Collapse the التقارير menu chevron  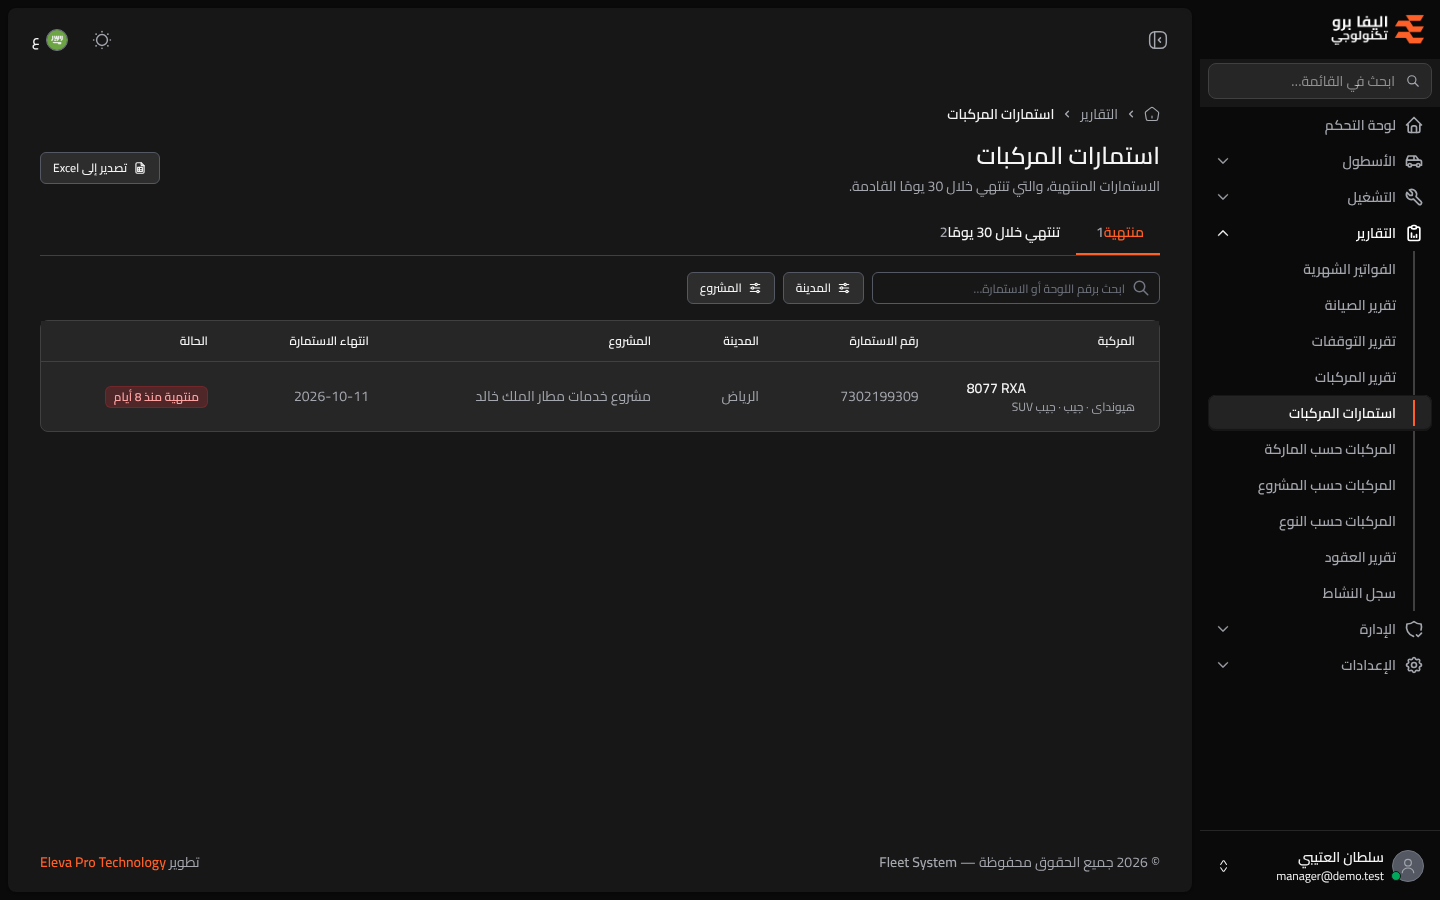tap(1223, 233)
